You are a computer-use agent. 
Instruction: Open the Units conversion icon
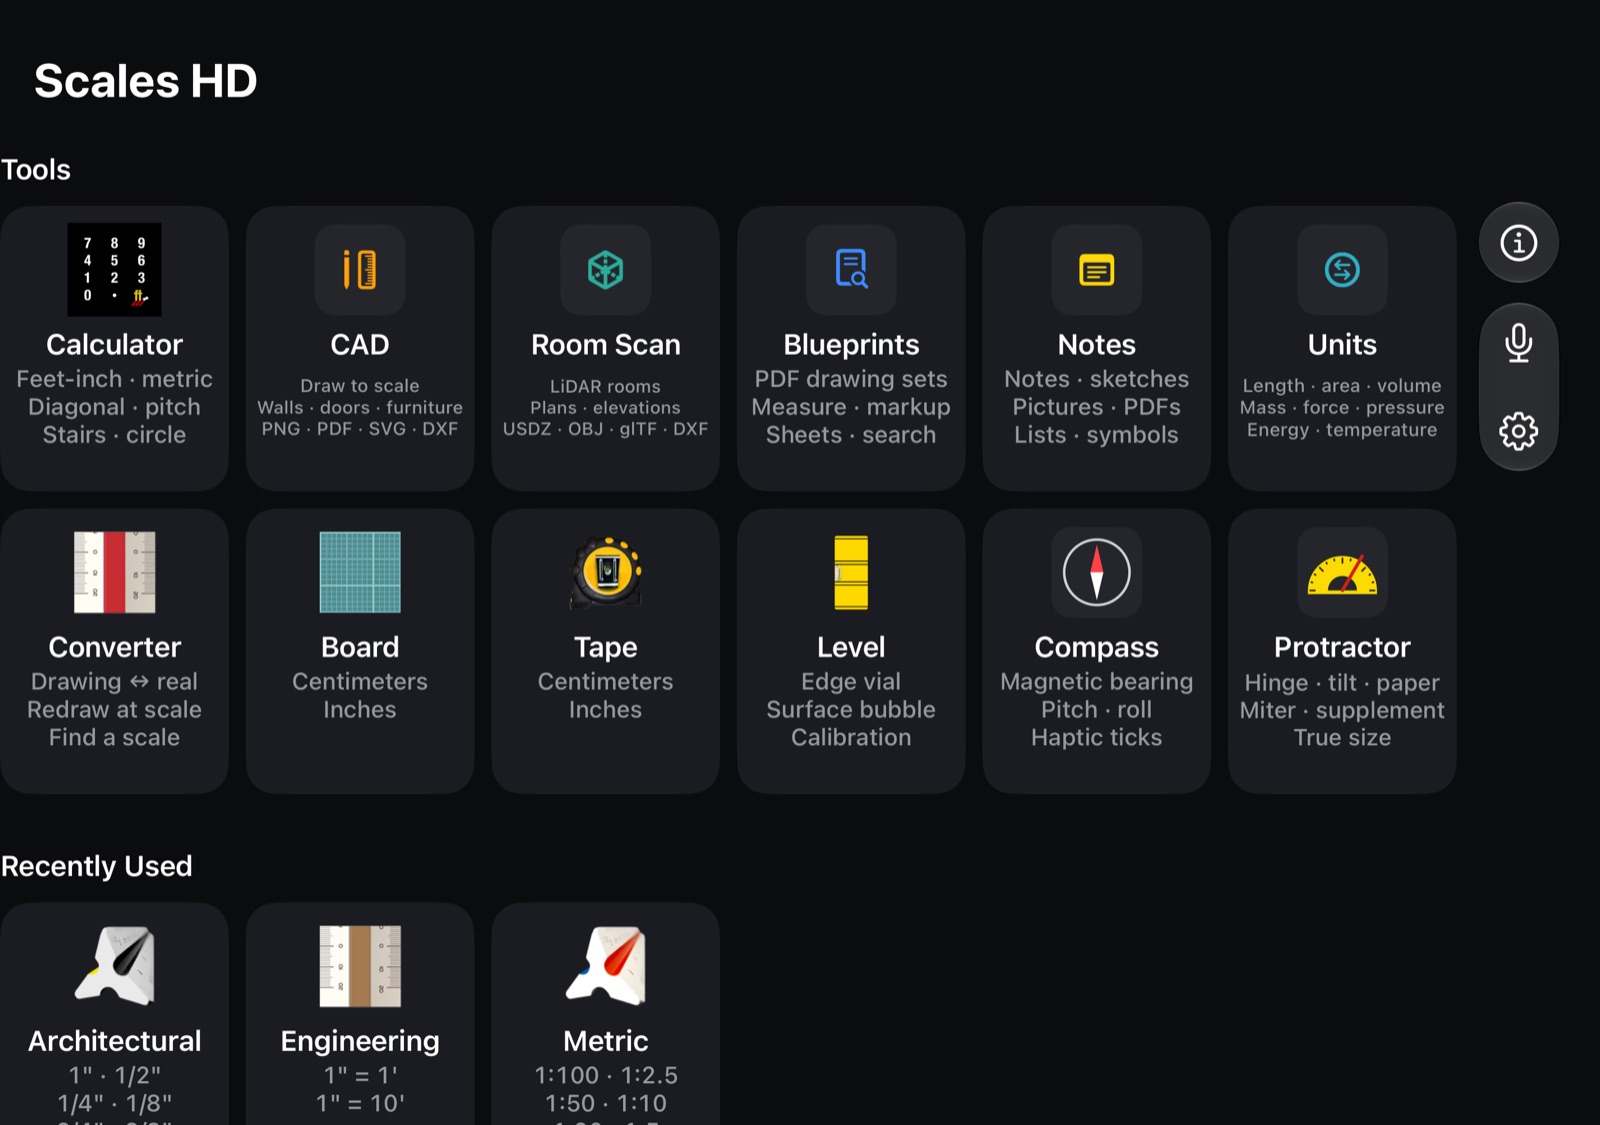point(1342,270)
